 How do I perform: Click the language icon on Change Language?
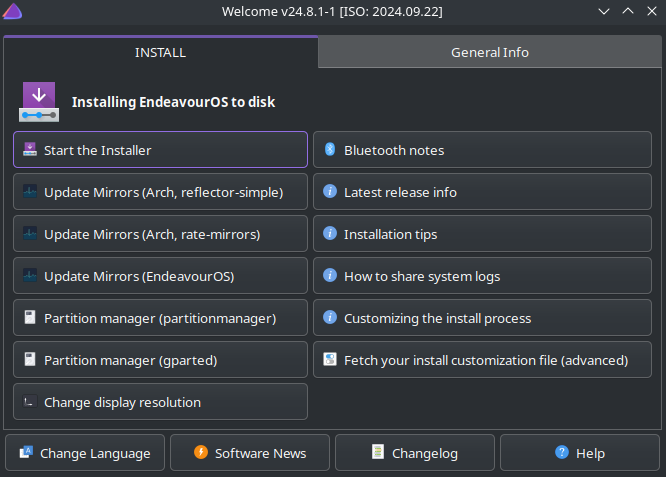(26, 453)
